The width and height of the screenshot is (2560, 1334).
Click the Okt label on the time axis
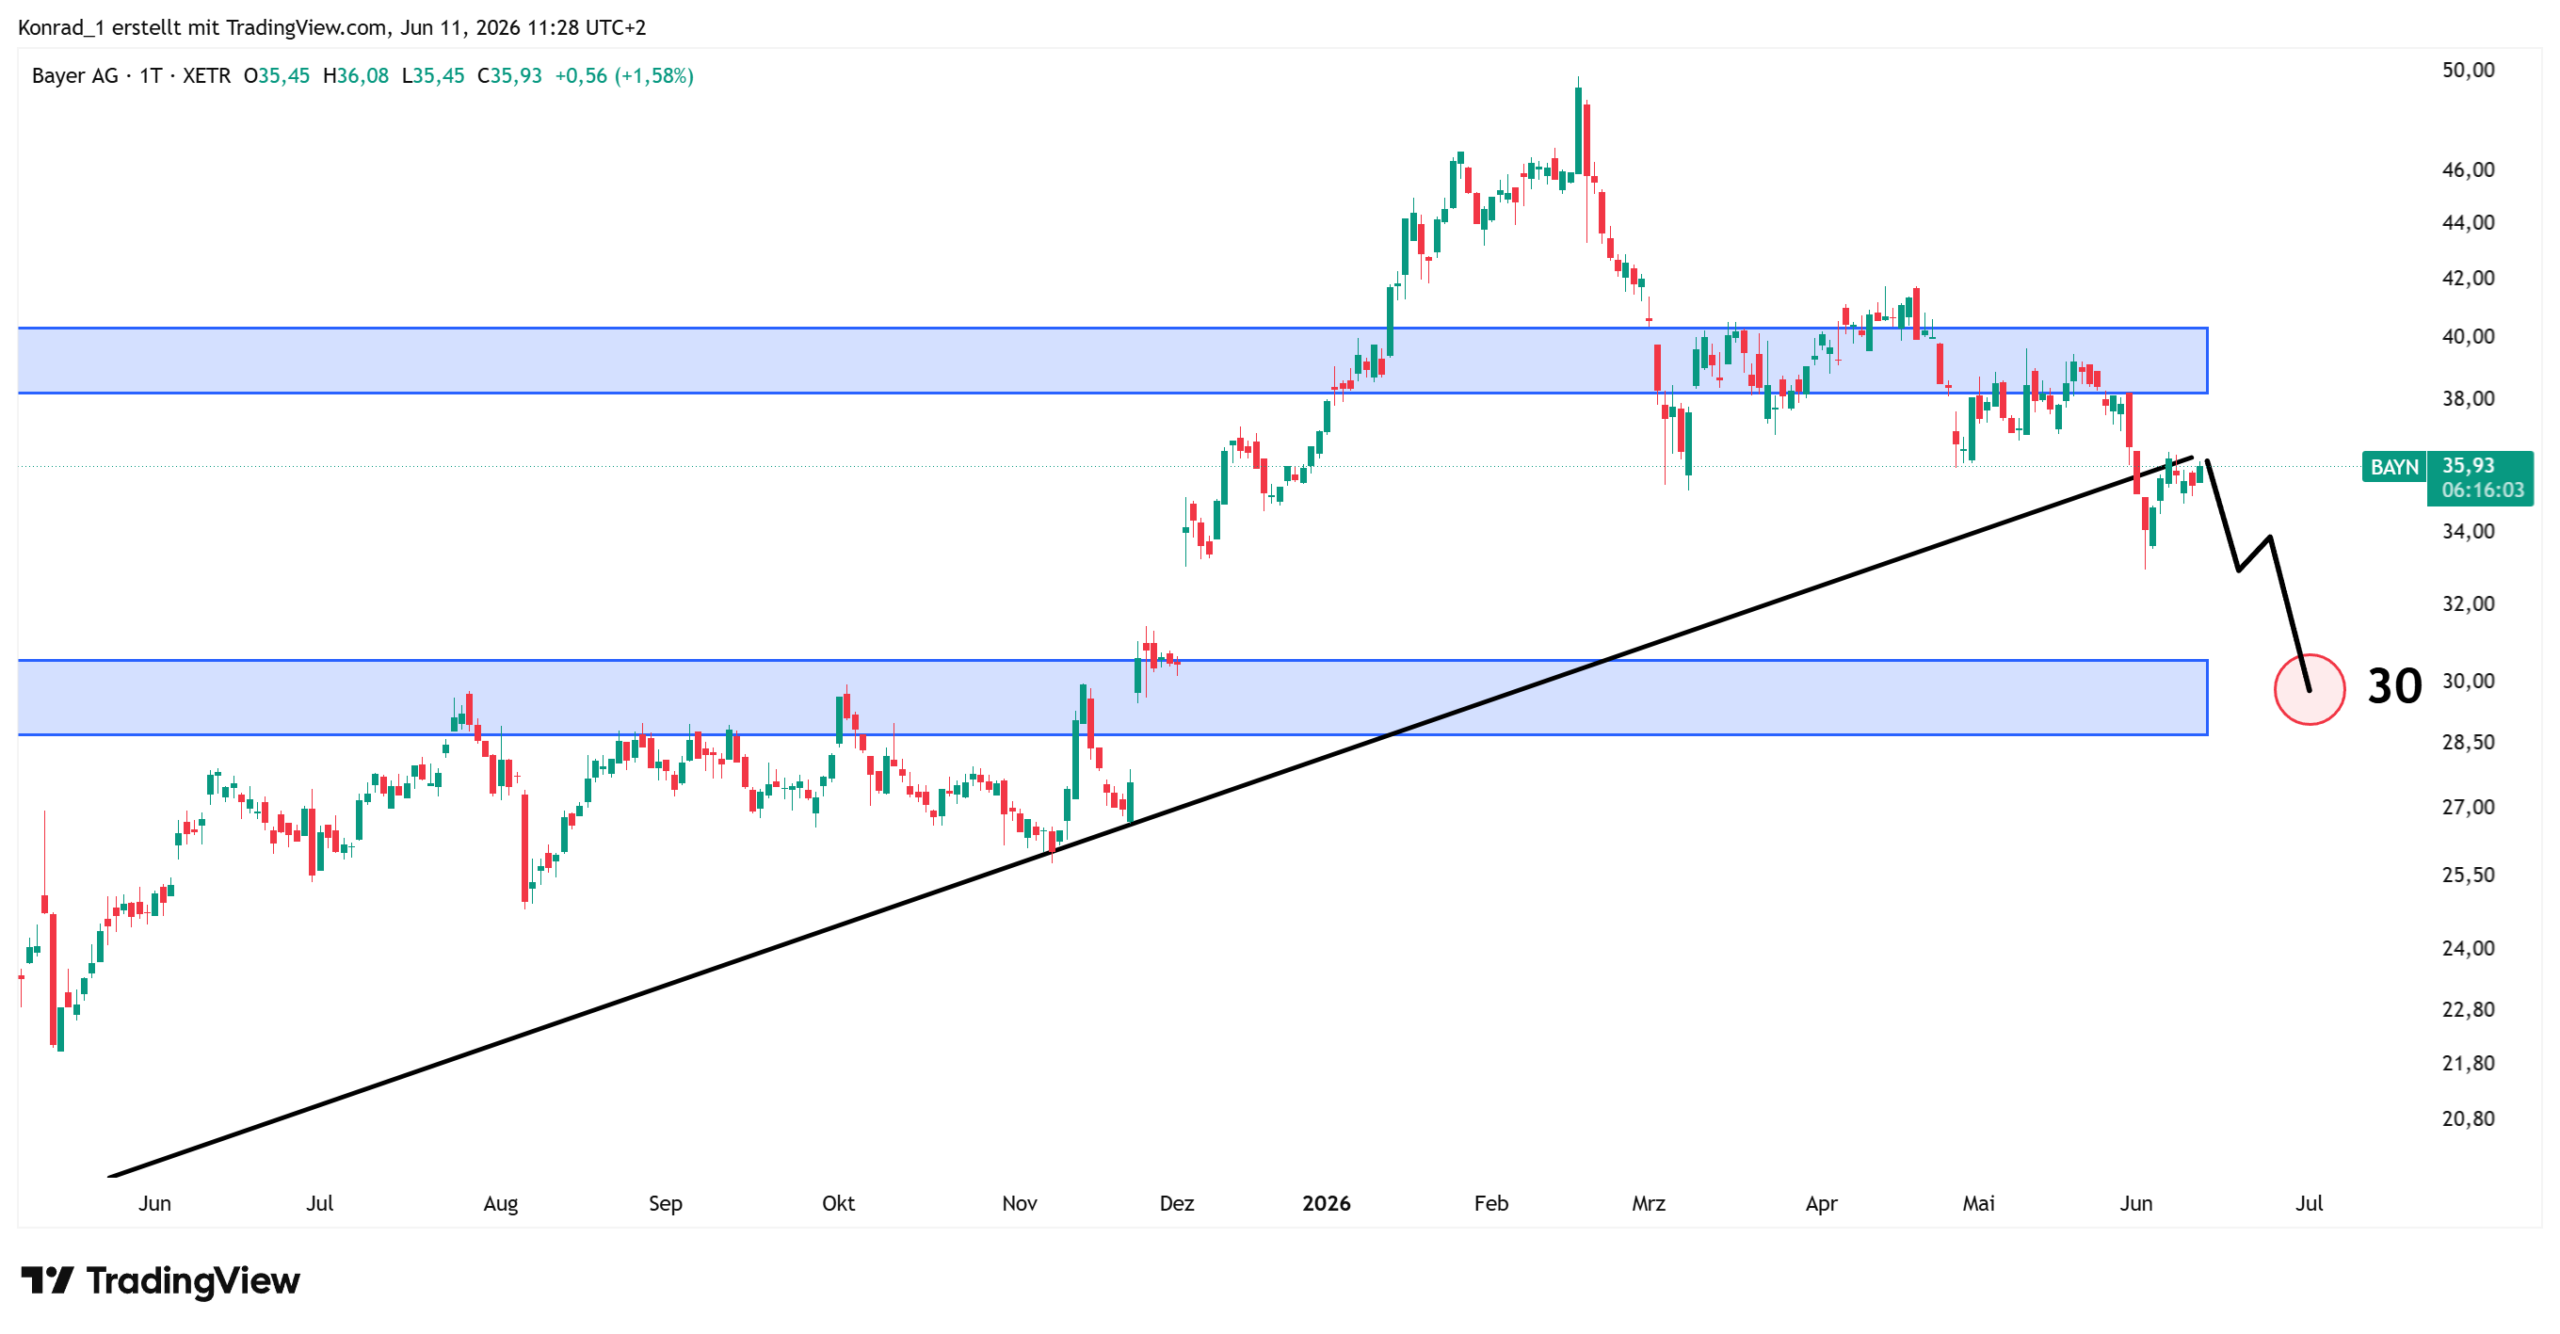pyautogui.click(x=838, y=1203)
